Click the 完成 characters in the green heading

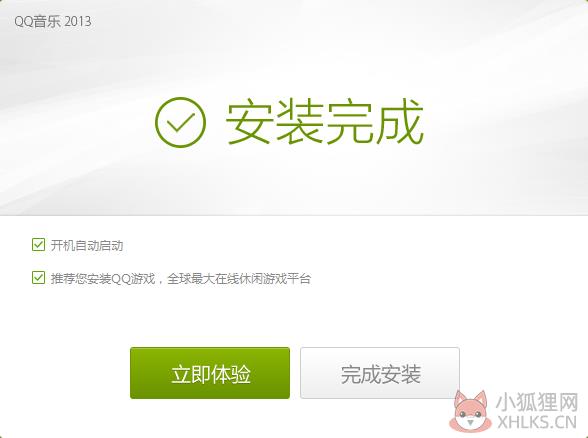tap(375, 122)
